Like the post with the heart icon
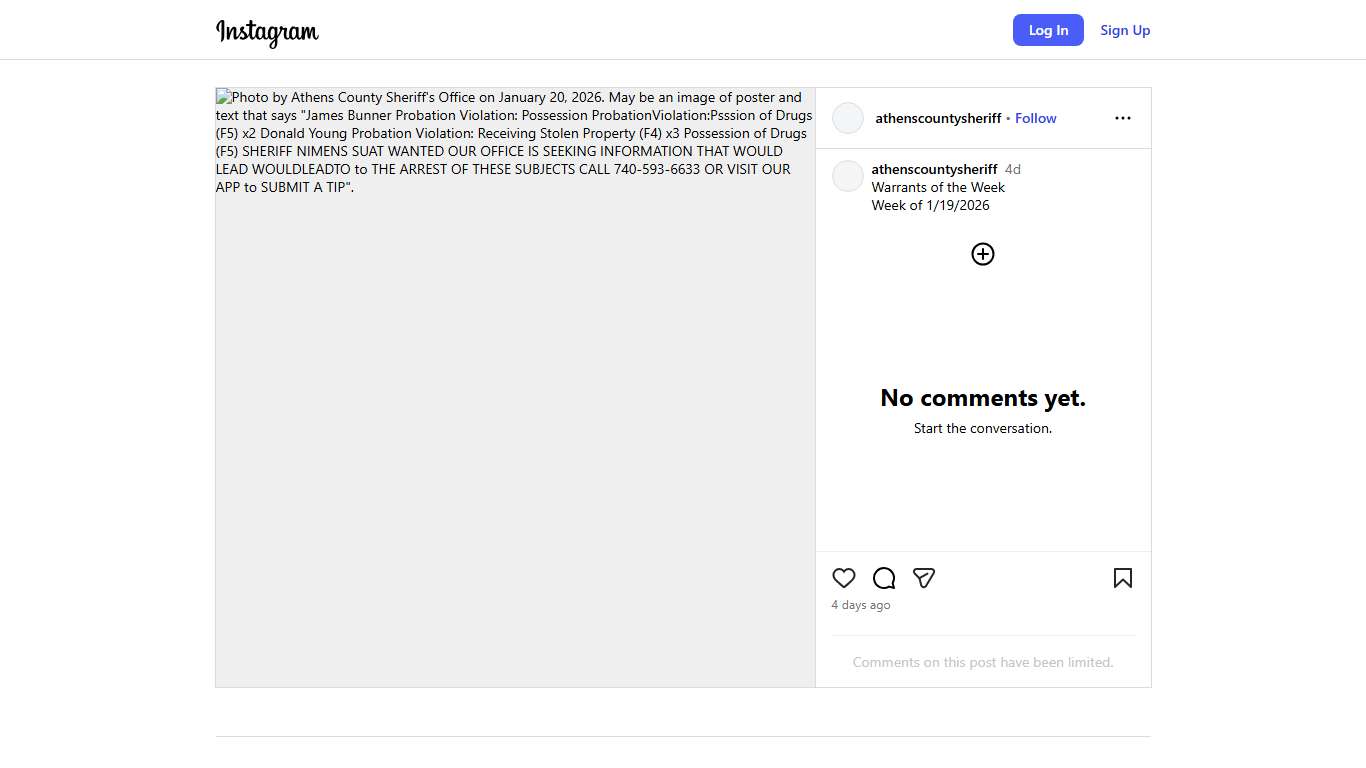Image resolution: width=1366 pixels, height=768 pixels. (x=844, y=578)
